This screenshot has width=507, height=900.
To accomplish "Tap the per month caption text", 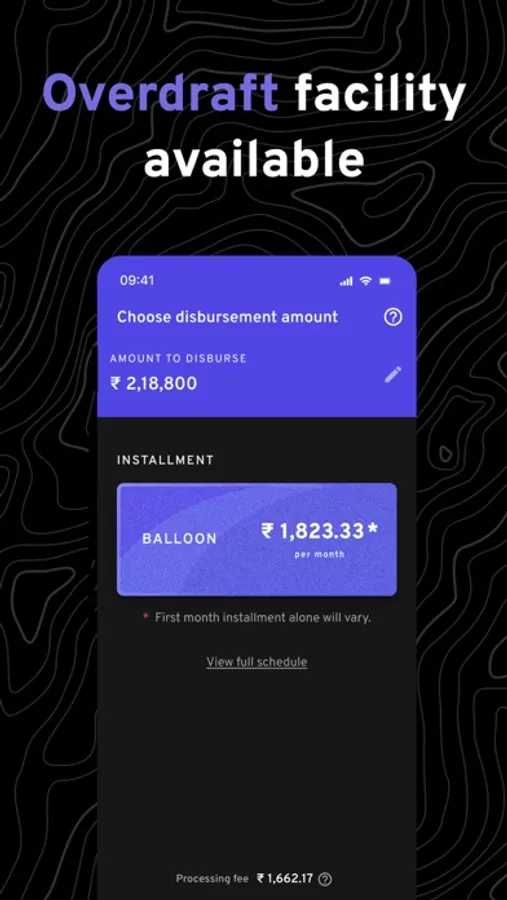I will pos(320,554).
